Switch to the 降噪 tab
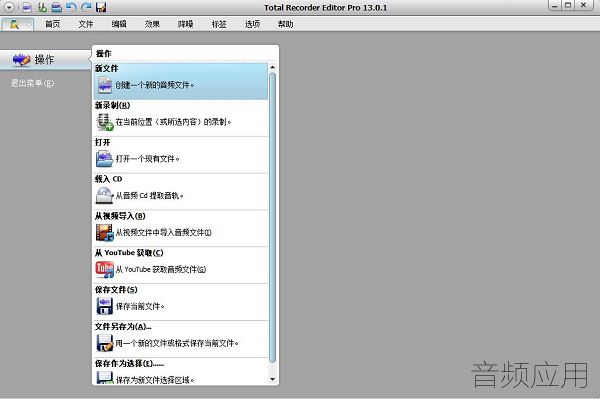Screen dimensions: 600x399 pos(186,24)
